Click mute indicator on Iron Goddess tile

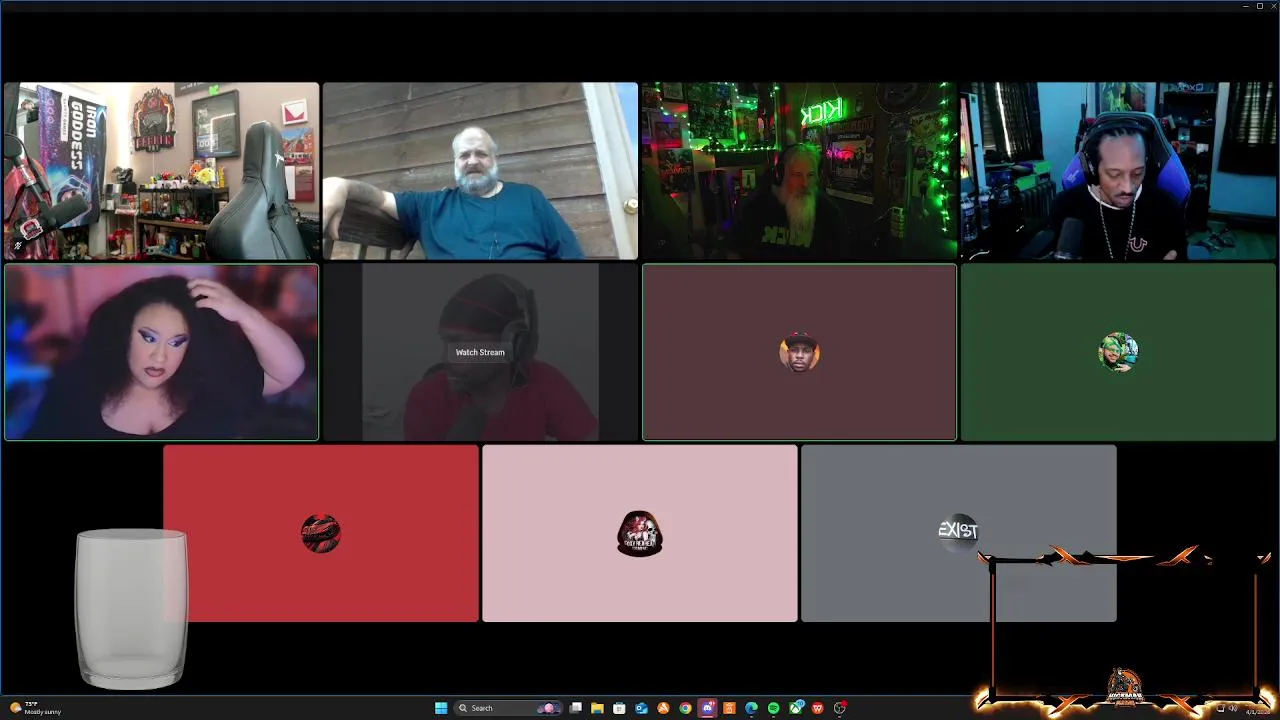point(17,245)
